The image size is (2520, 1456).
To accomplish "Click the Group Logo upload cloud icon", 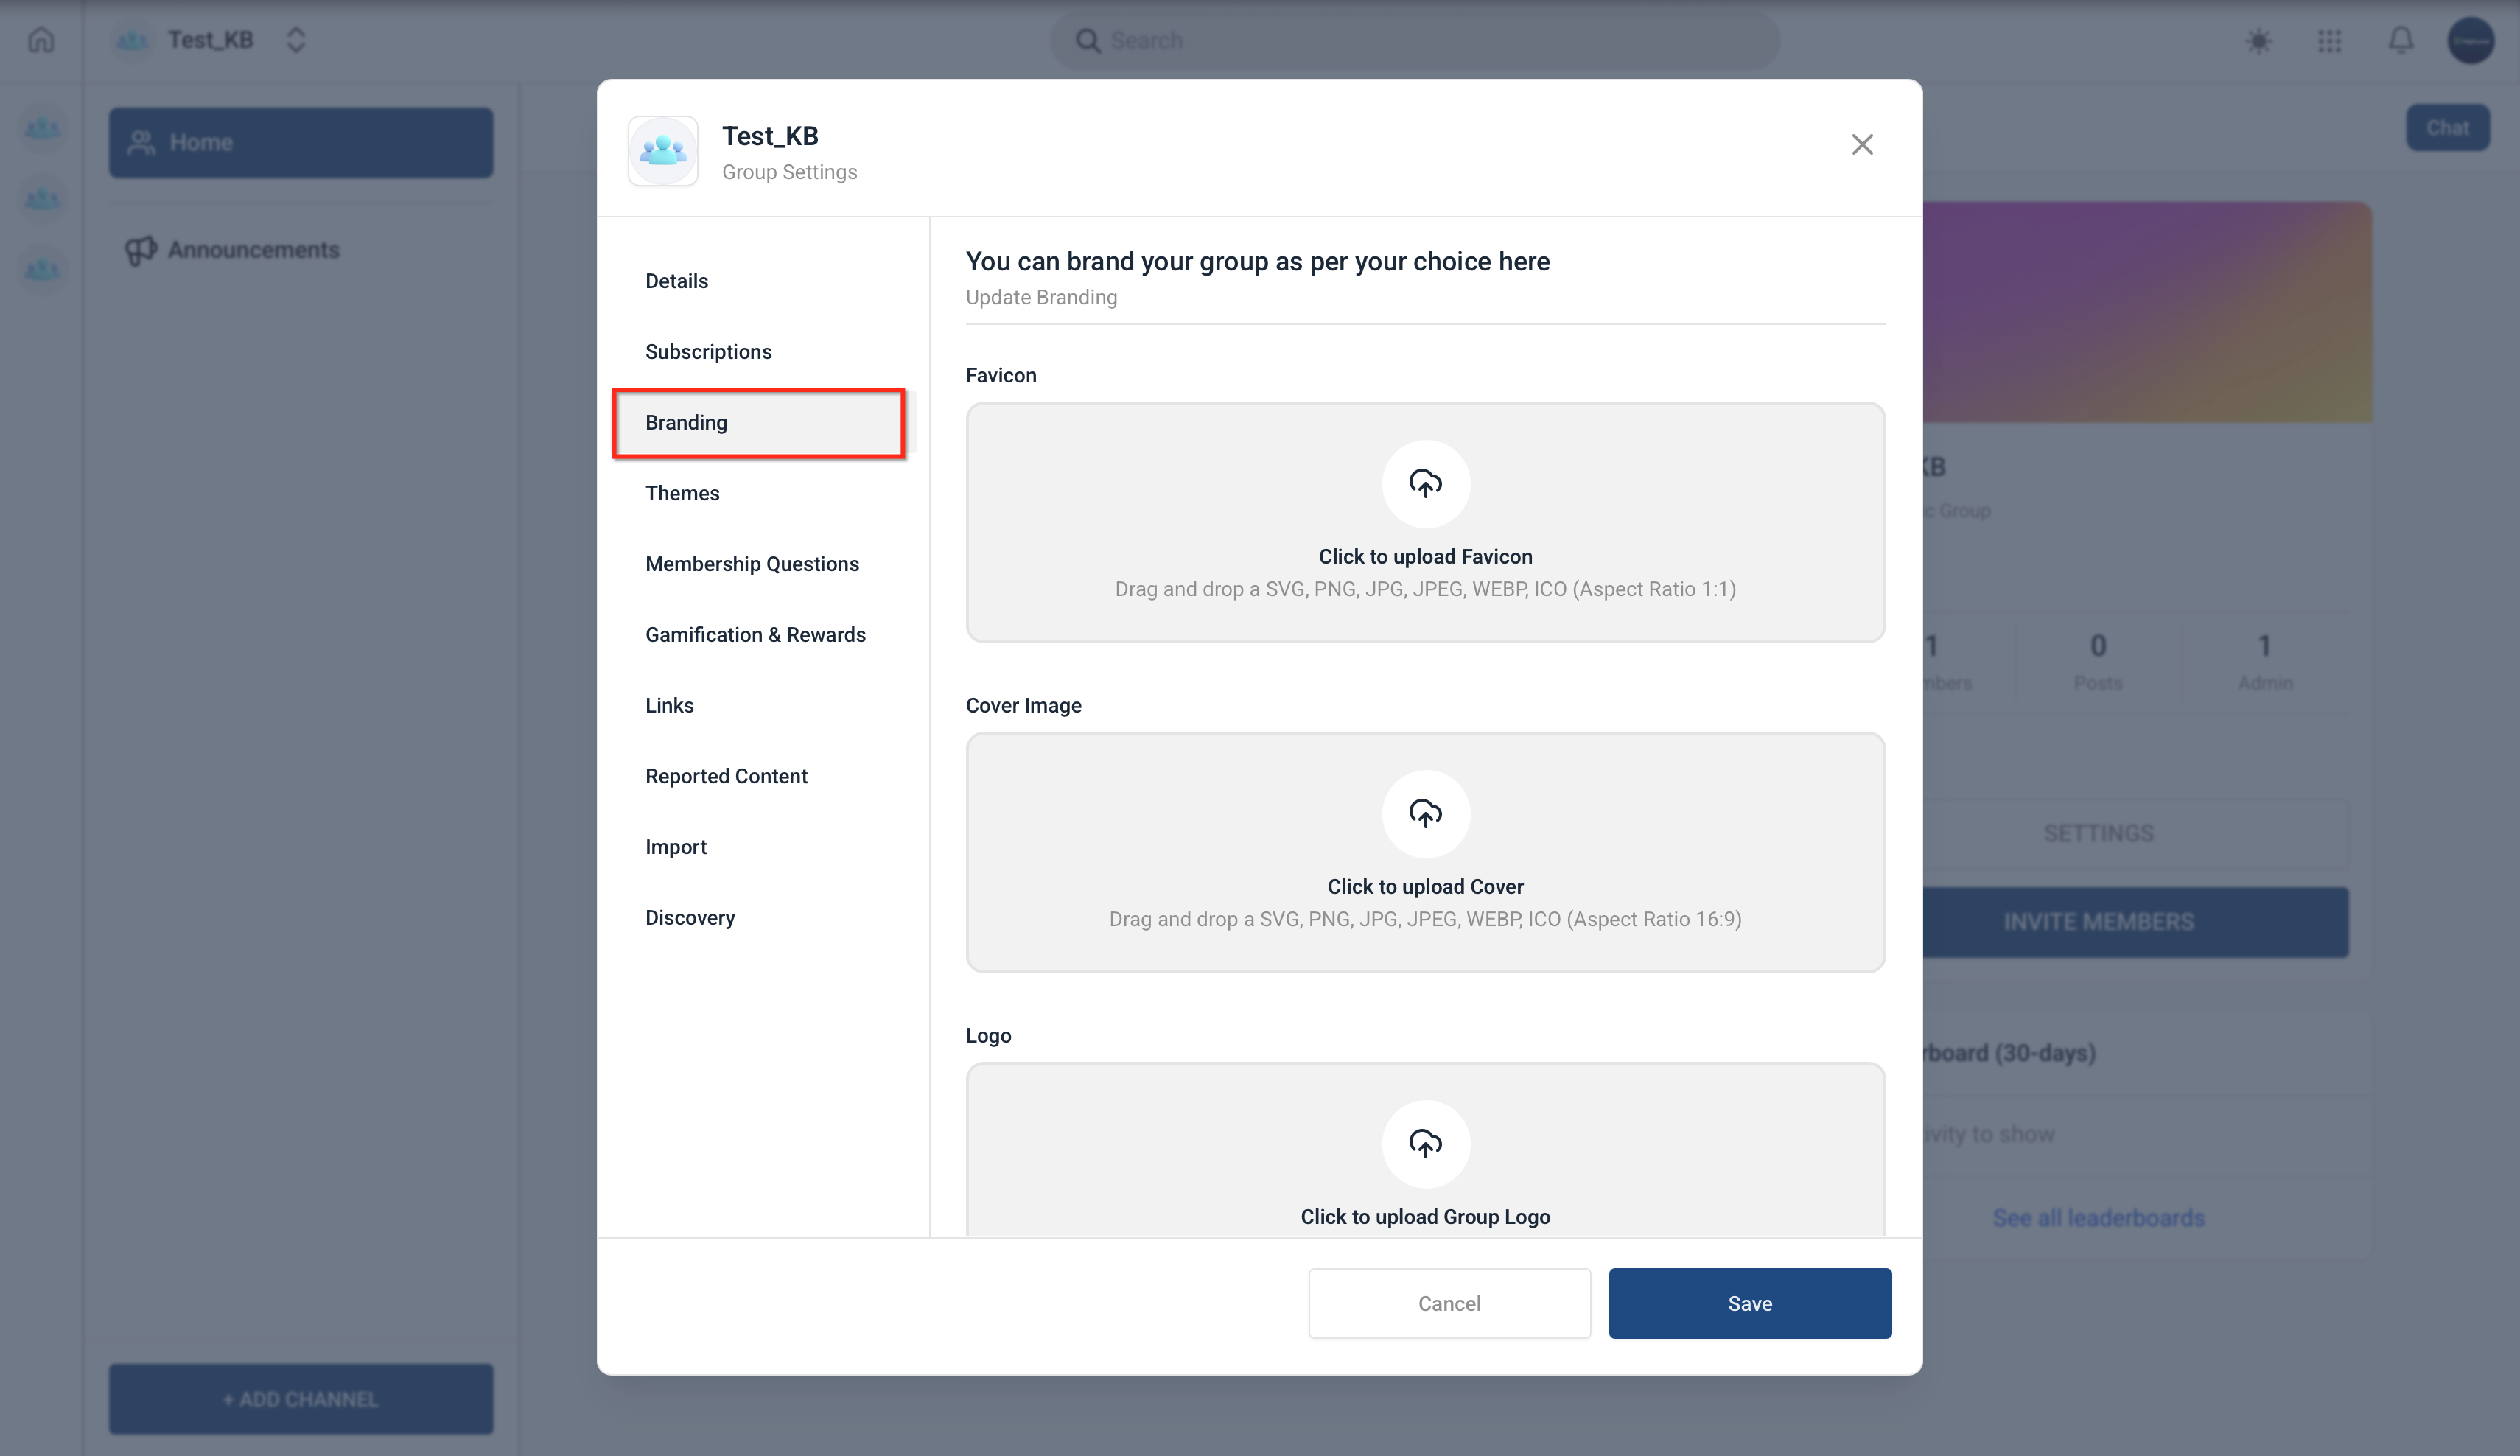I will [x=1425, y=1143].
